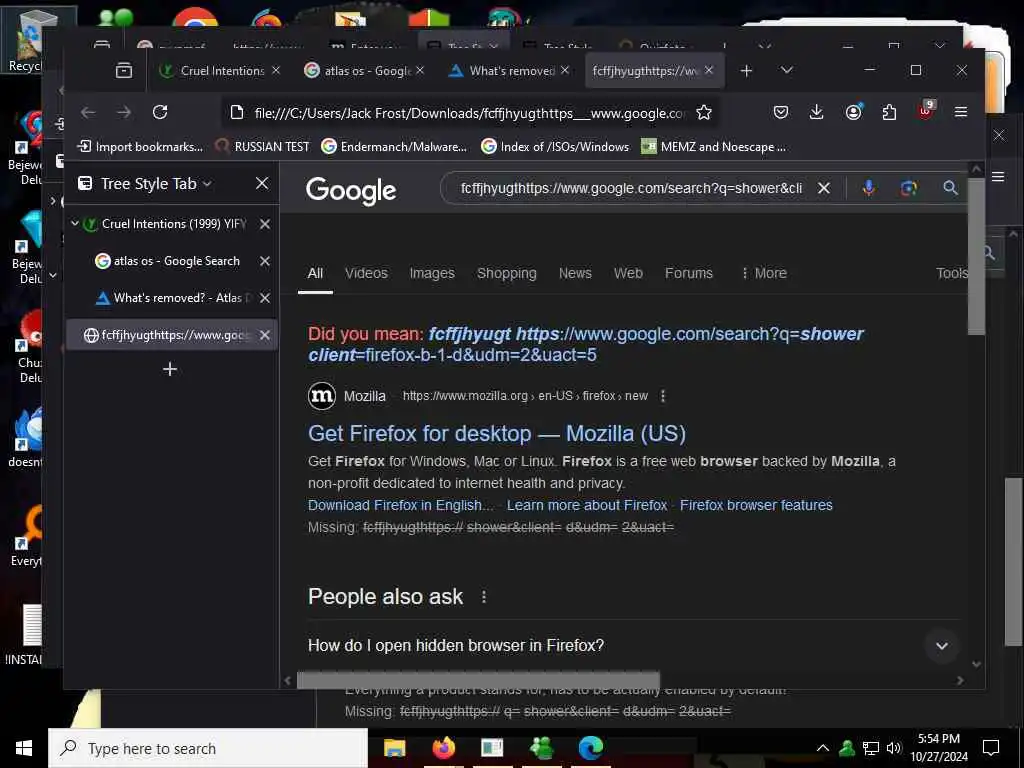This screenshot has width=1024, height=768.
Task: Click the address bar URL field
Action: [470, 113]
